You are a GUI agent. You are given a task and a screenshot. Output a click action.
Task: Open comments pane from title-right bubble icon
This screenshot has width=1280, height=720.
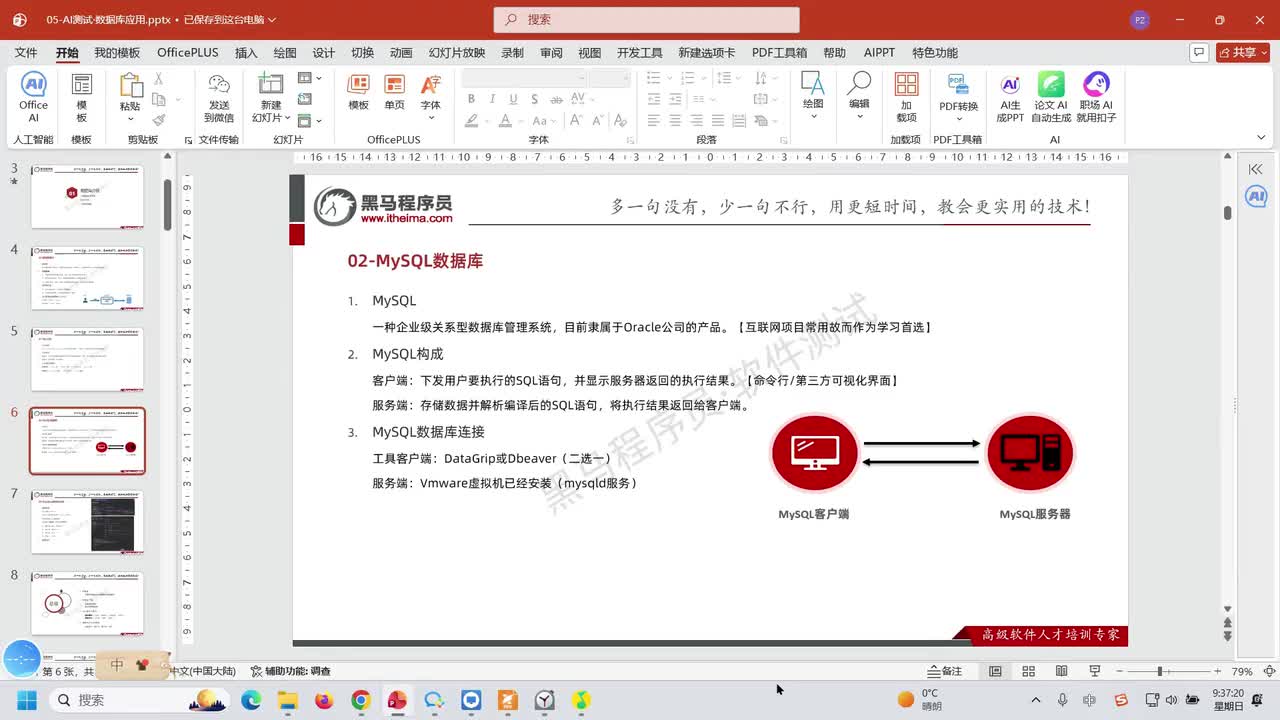(x=1198, y=52)
